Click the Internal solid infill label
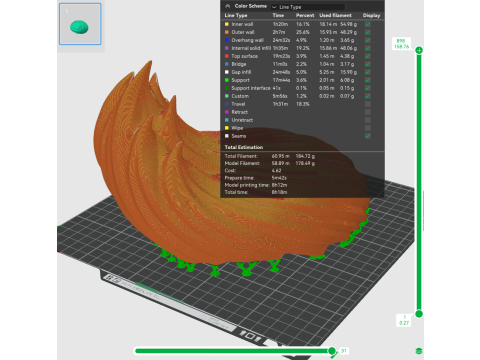 (x=251, y=48)
